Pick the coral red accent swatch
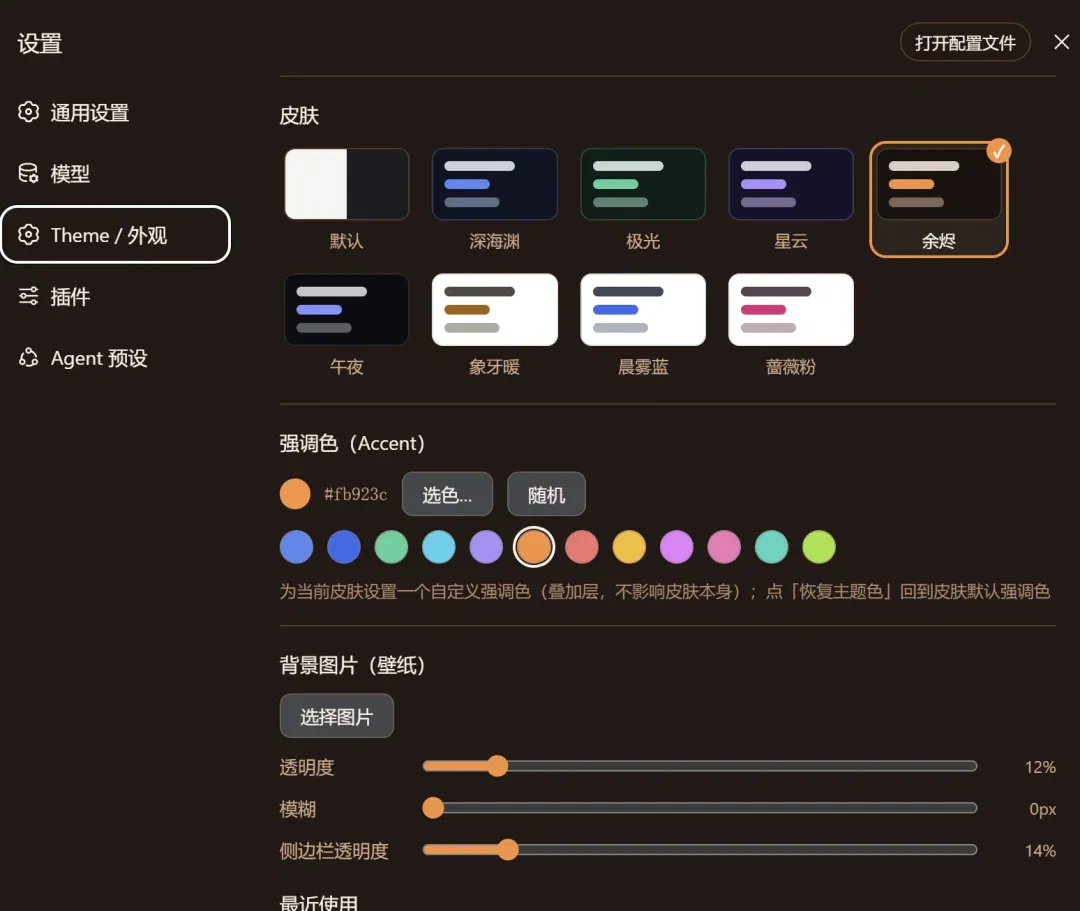 582,547
